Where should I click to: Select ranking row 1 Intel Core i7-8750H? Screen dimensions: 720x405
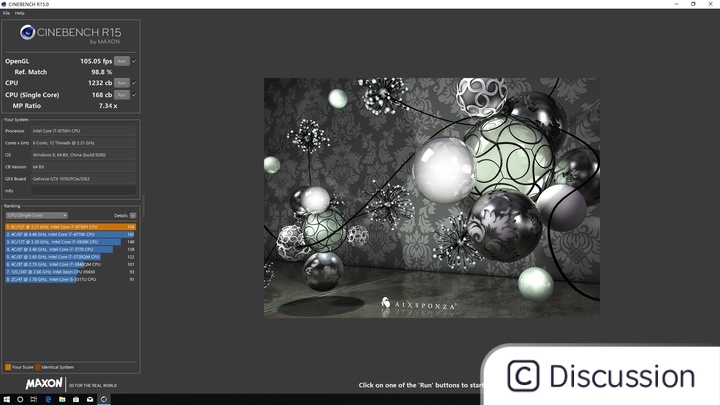tap(70, 227)
